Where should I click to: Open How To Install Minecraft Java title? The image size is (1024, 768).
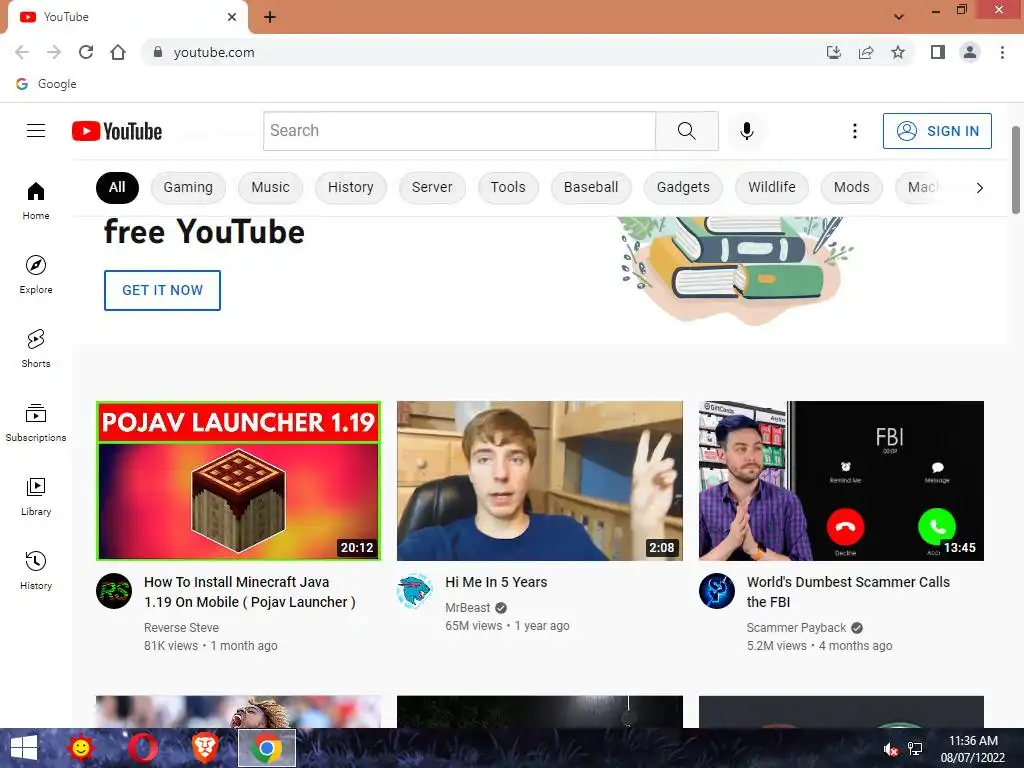(249, 592)
